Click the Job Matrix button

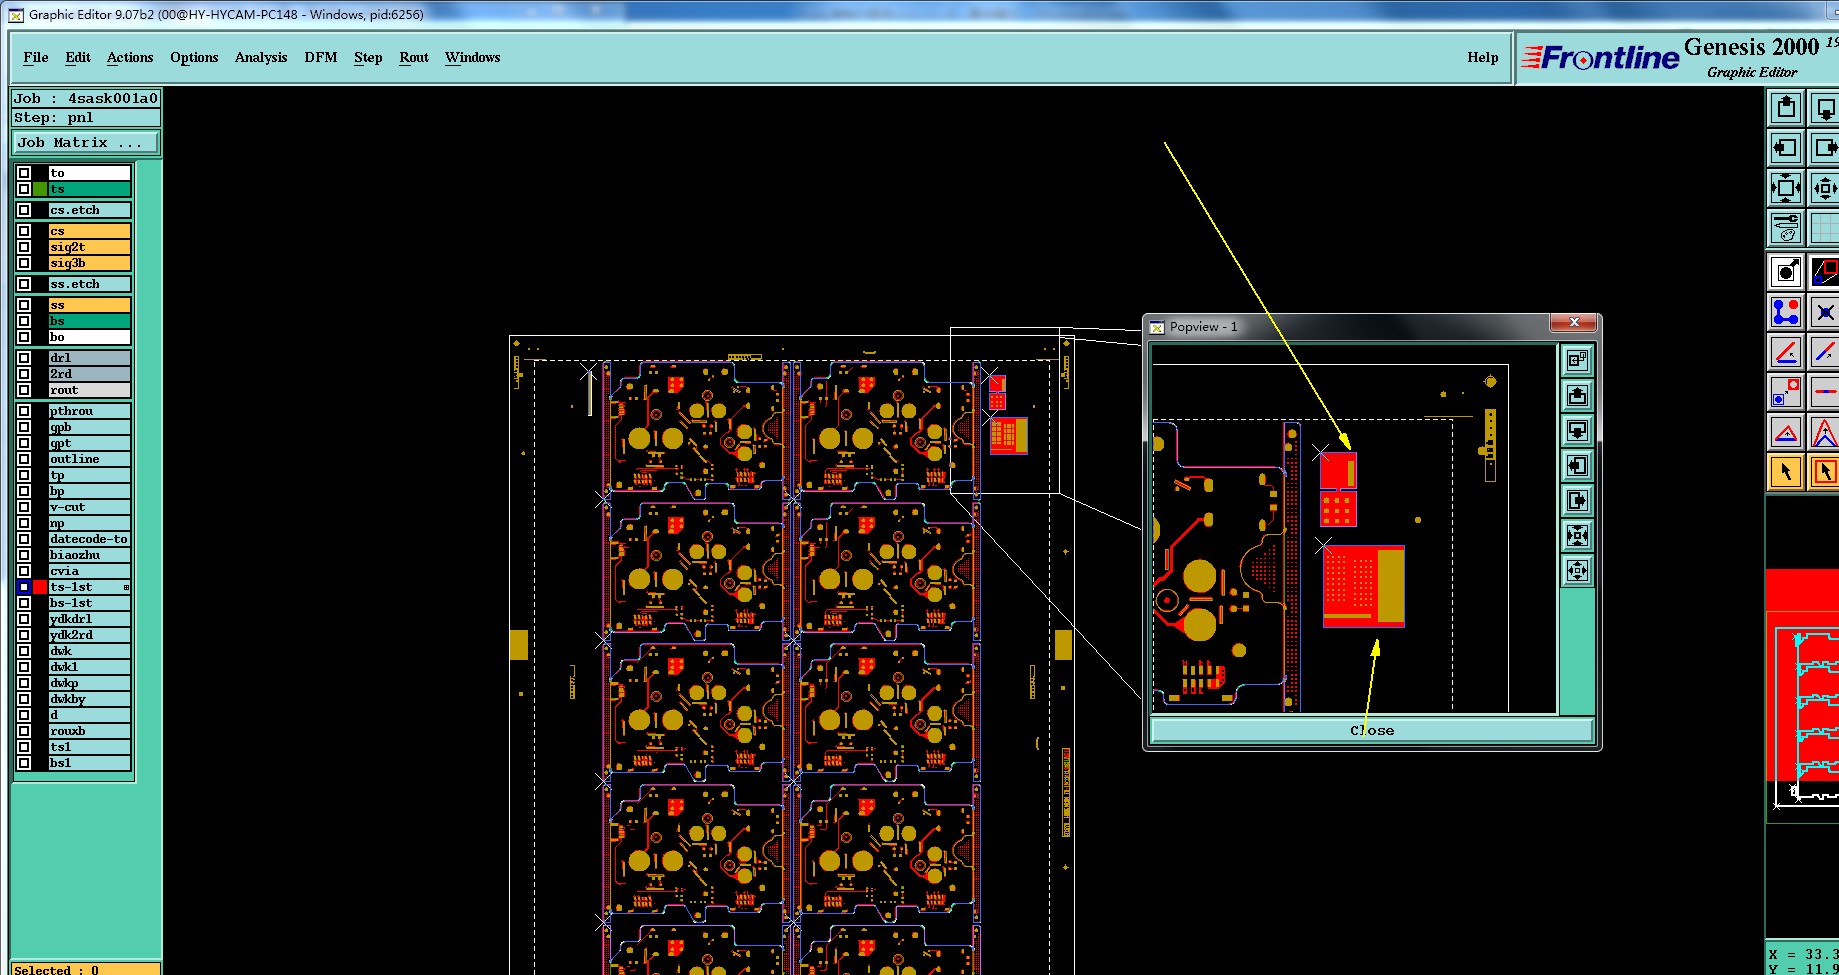coord(86,143)
